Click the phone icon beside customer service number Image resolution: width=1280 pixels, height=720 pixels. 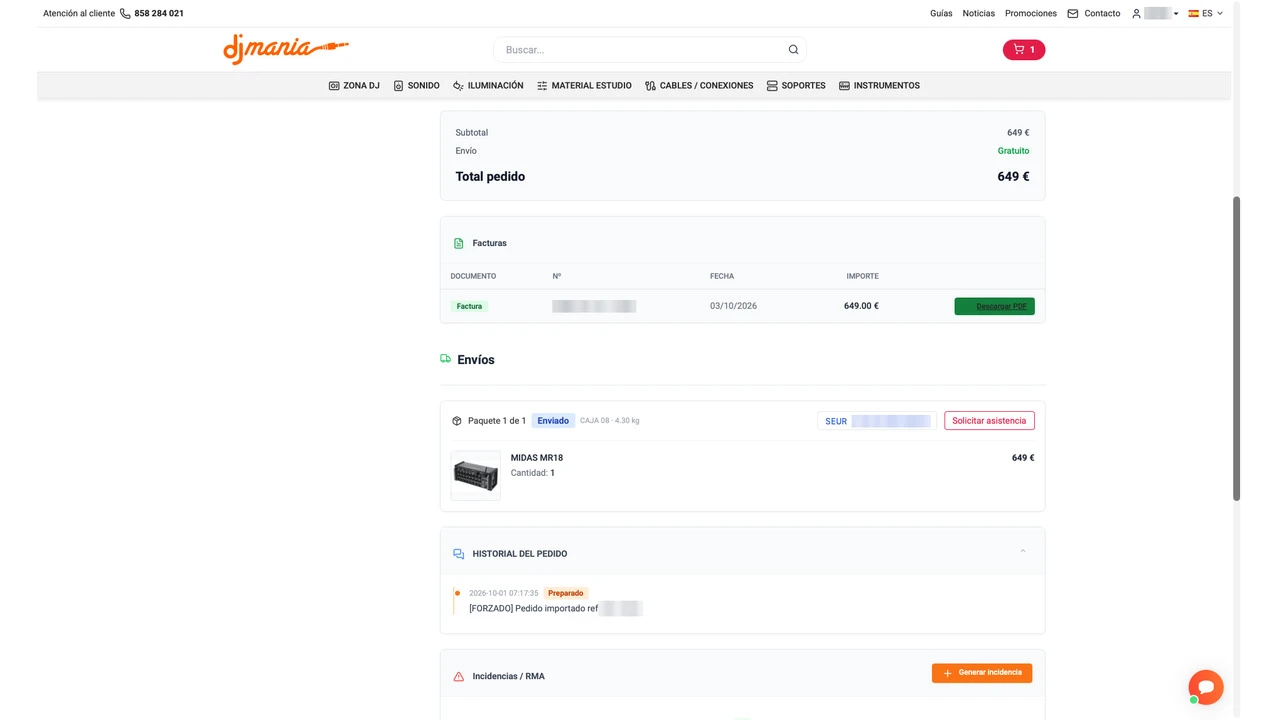pyautogui.click(x=125, y=14)
